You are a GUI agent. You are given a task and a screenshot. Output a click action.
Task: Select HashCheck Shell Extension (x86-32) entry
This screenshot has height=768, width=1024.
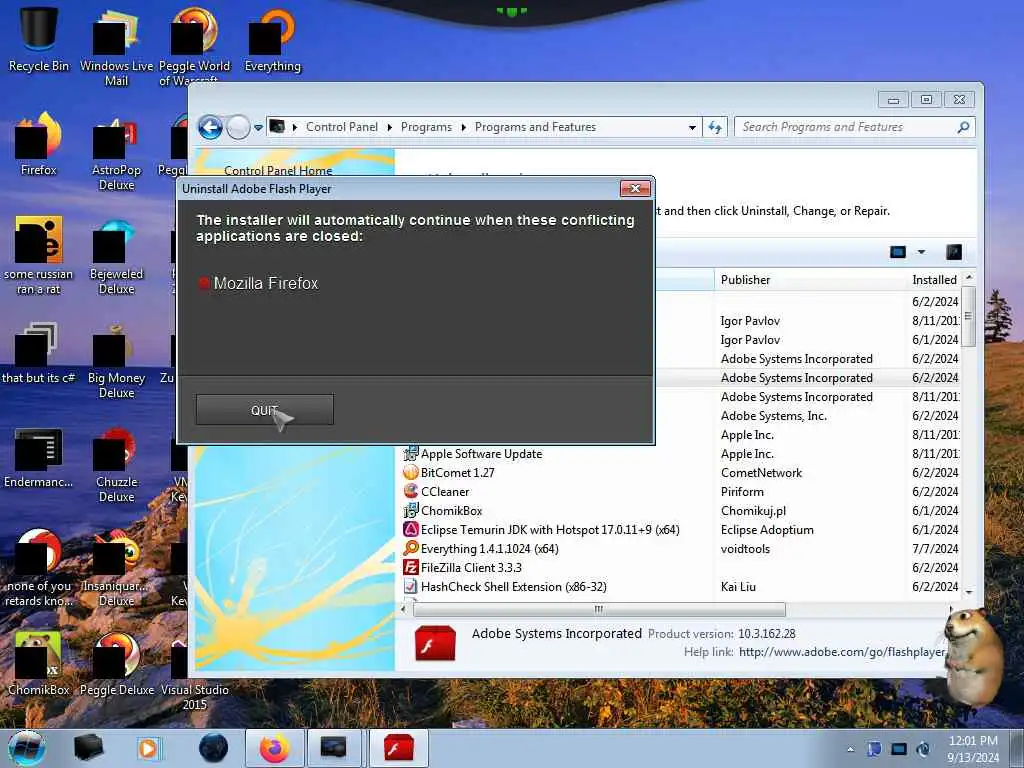coord(513,586)
